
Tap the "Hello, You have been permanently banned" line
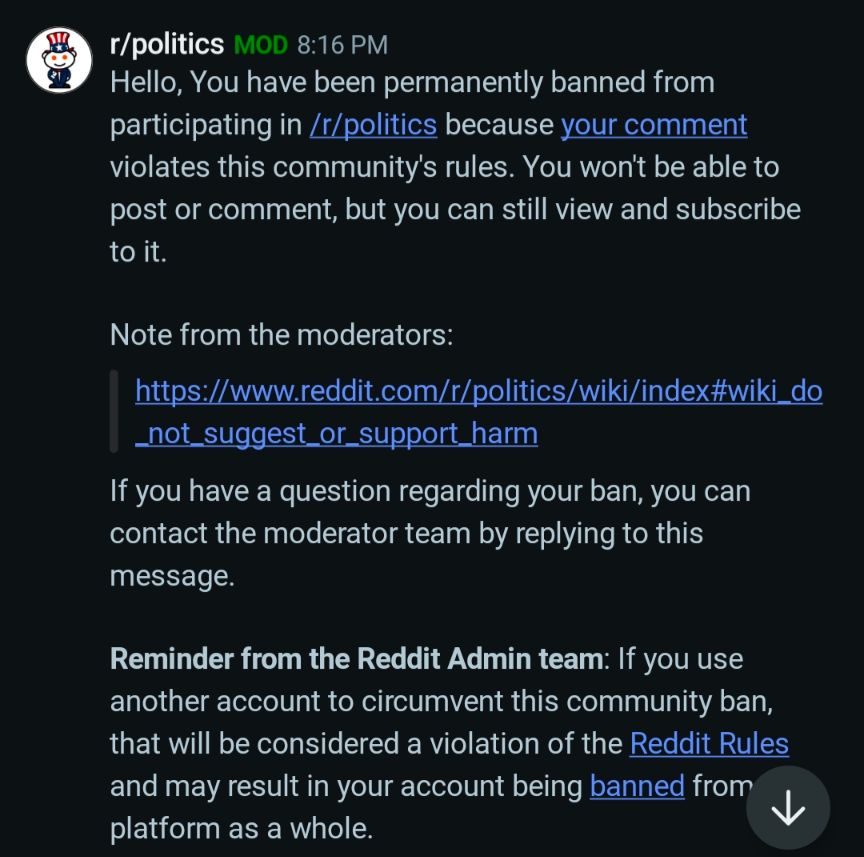(412, 82)
